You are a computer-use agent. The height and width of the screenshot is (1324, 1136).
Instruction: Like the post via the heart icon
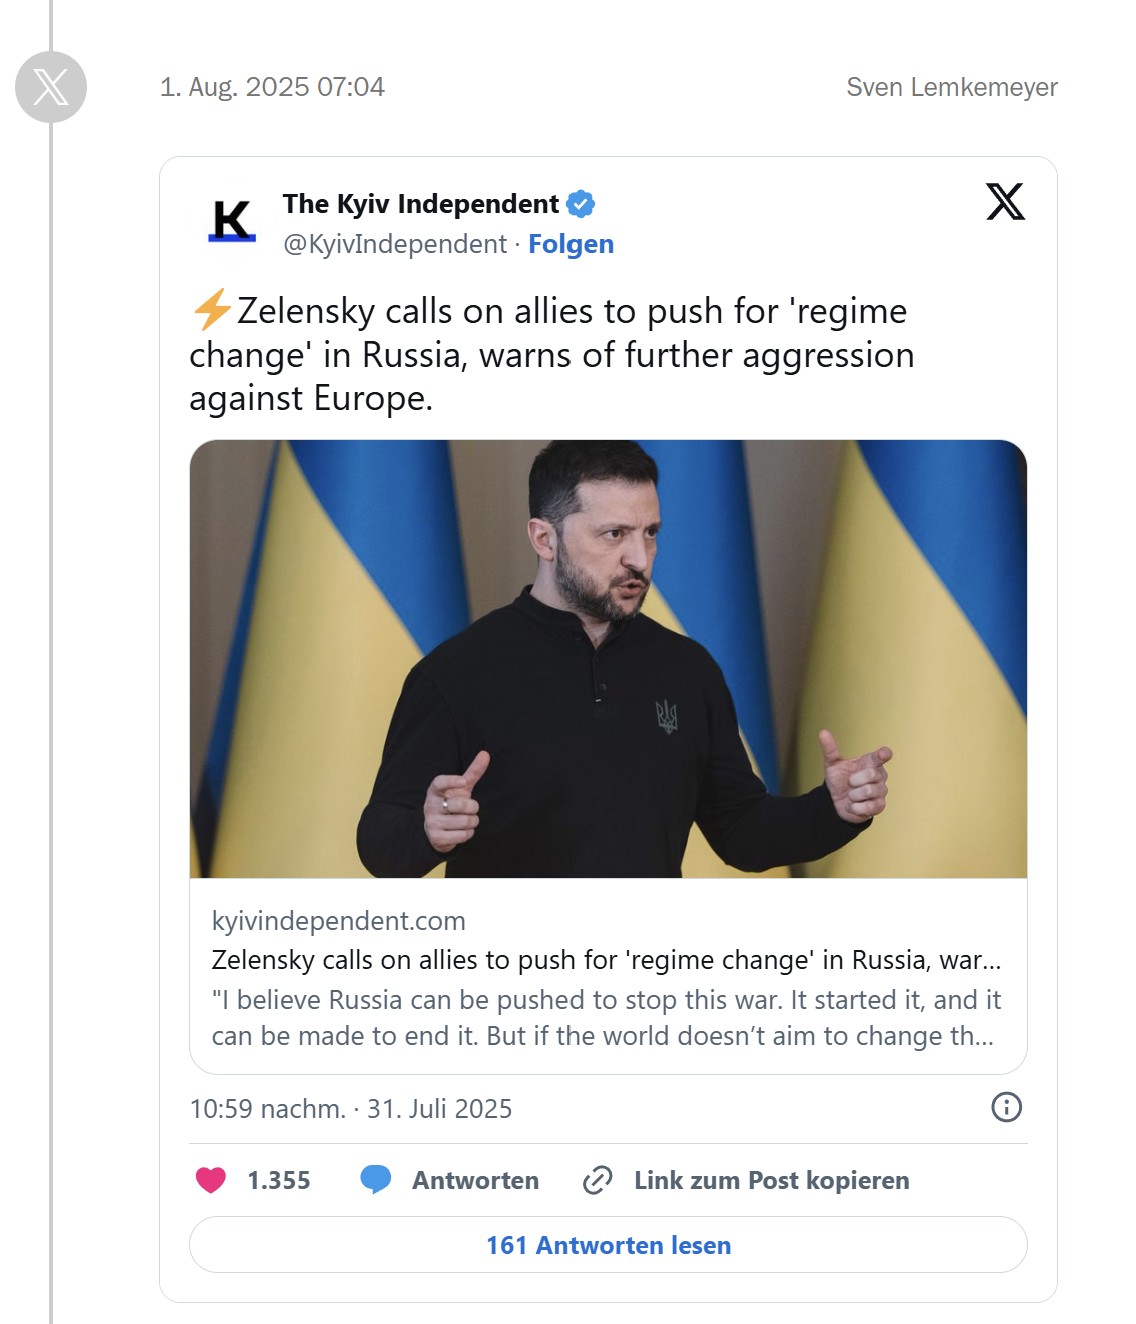pyautogui.click(x=211, y=1180)
